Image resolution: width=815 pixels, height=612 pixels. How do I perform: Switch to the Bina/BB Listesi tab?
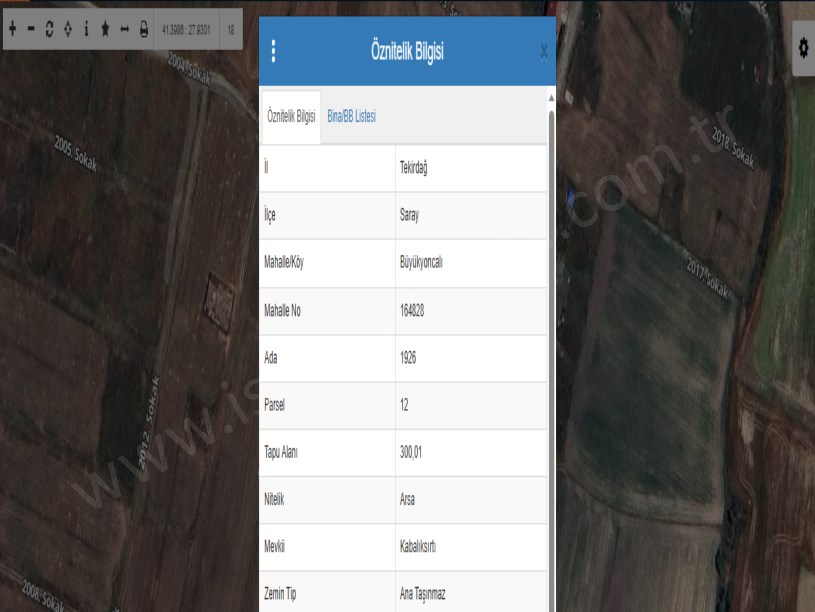click(x=351, y=117)
